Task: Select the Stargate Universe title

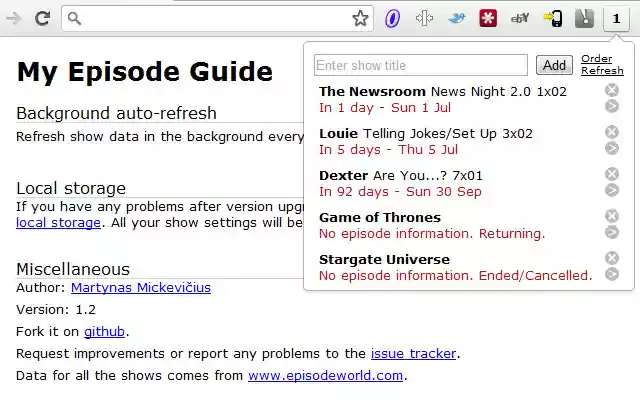Action: [384, 260]
